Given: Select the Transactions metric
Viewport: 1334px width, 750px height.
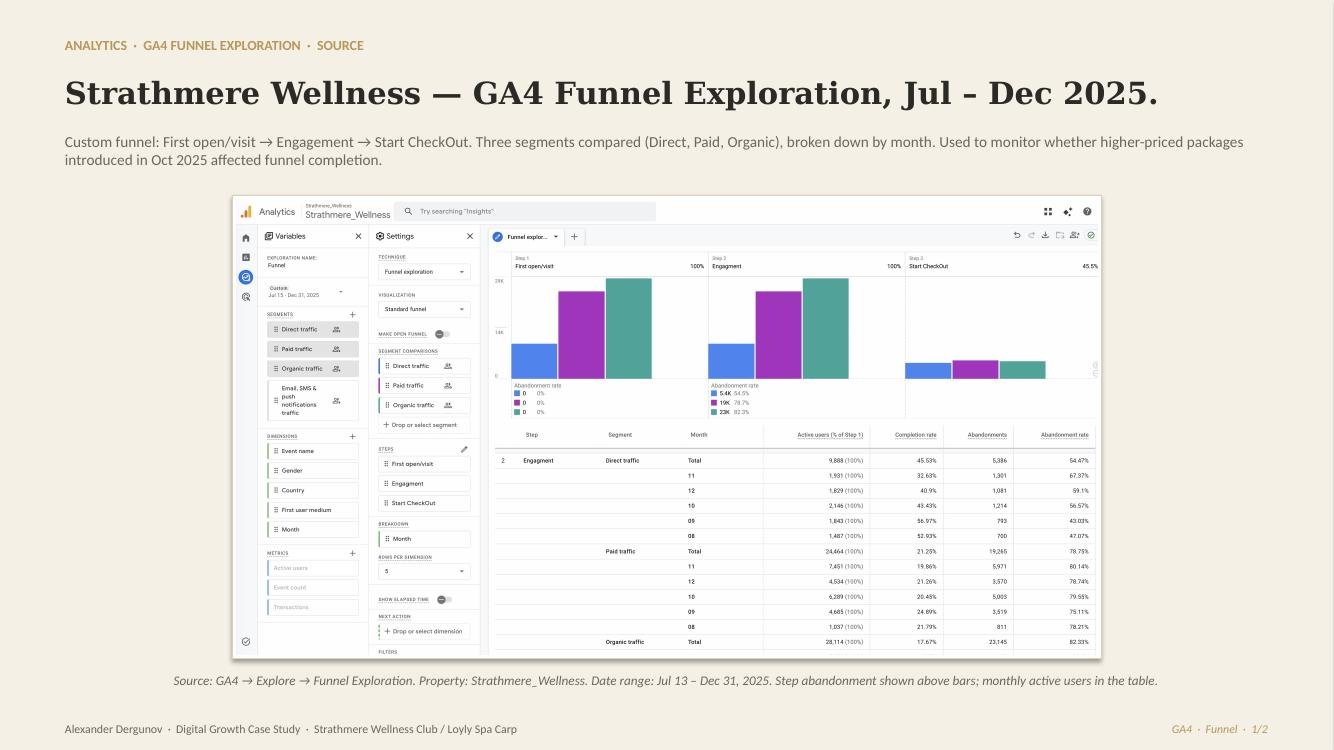Looking at the screenshot, I should pyautogui.click(x=313, y=607).
